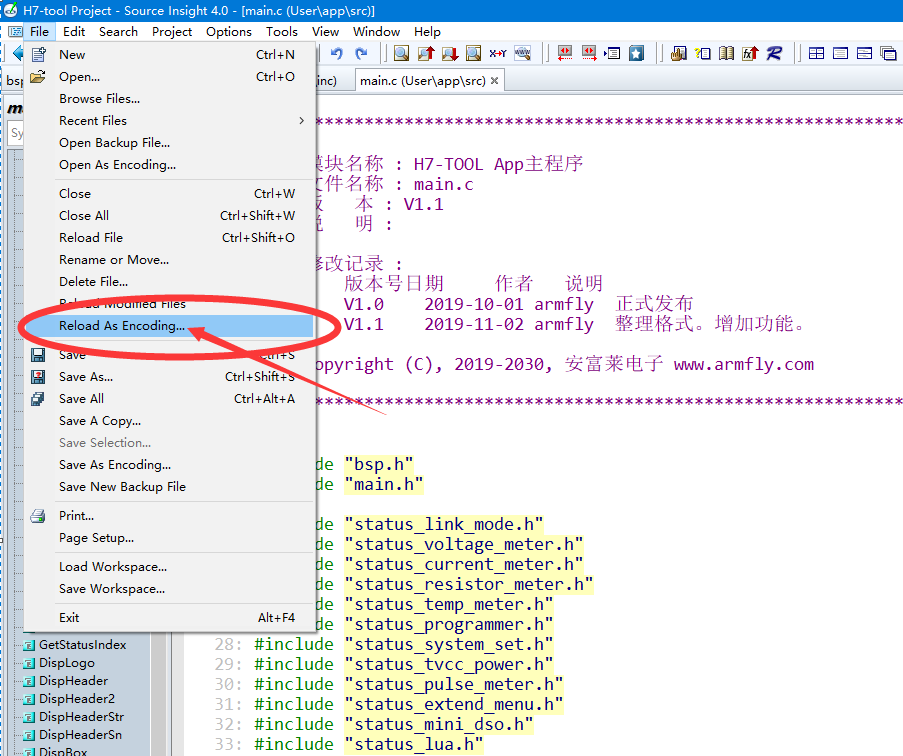Select Save Workspace... menu entry

(x=170, y=588)
